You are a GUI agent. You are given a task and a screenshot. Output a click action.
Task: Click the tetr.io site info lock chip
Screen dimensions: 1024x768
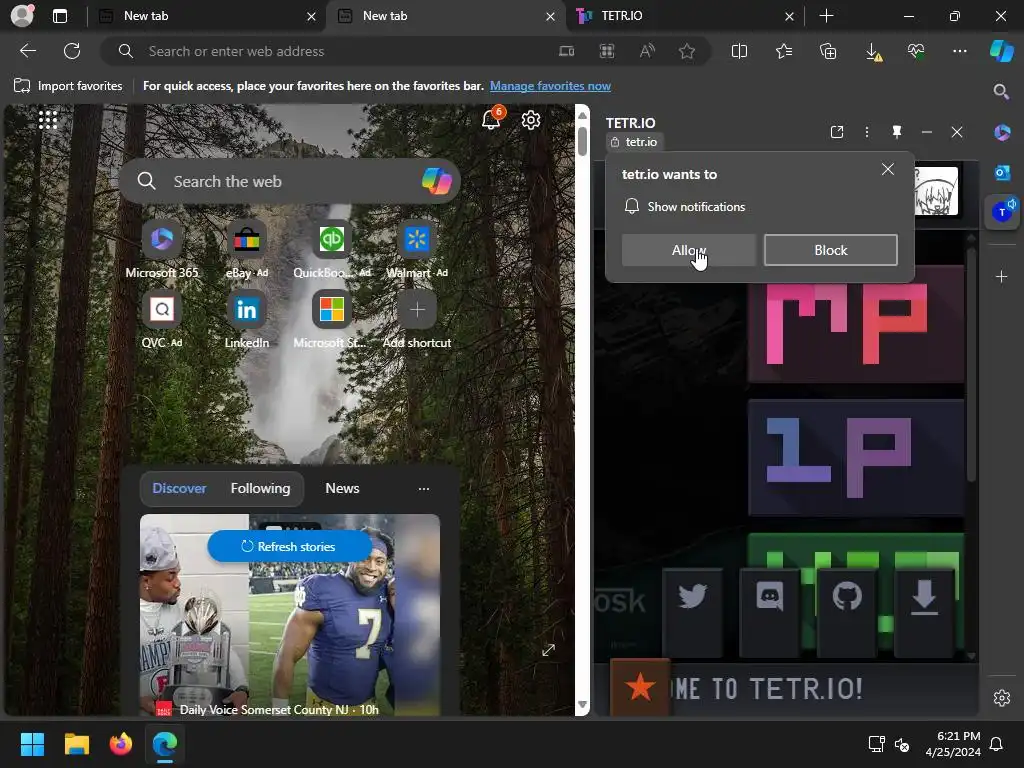[x=633, y=142]
